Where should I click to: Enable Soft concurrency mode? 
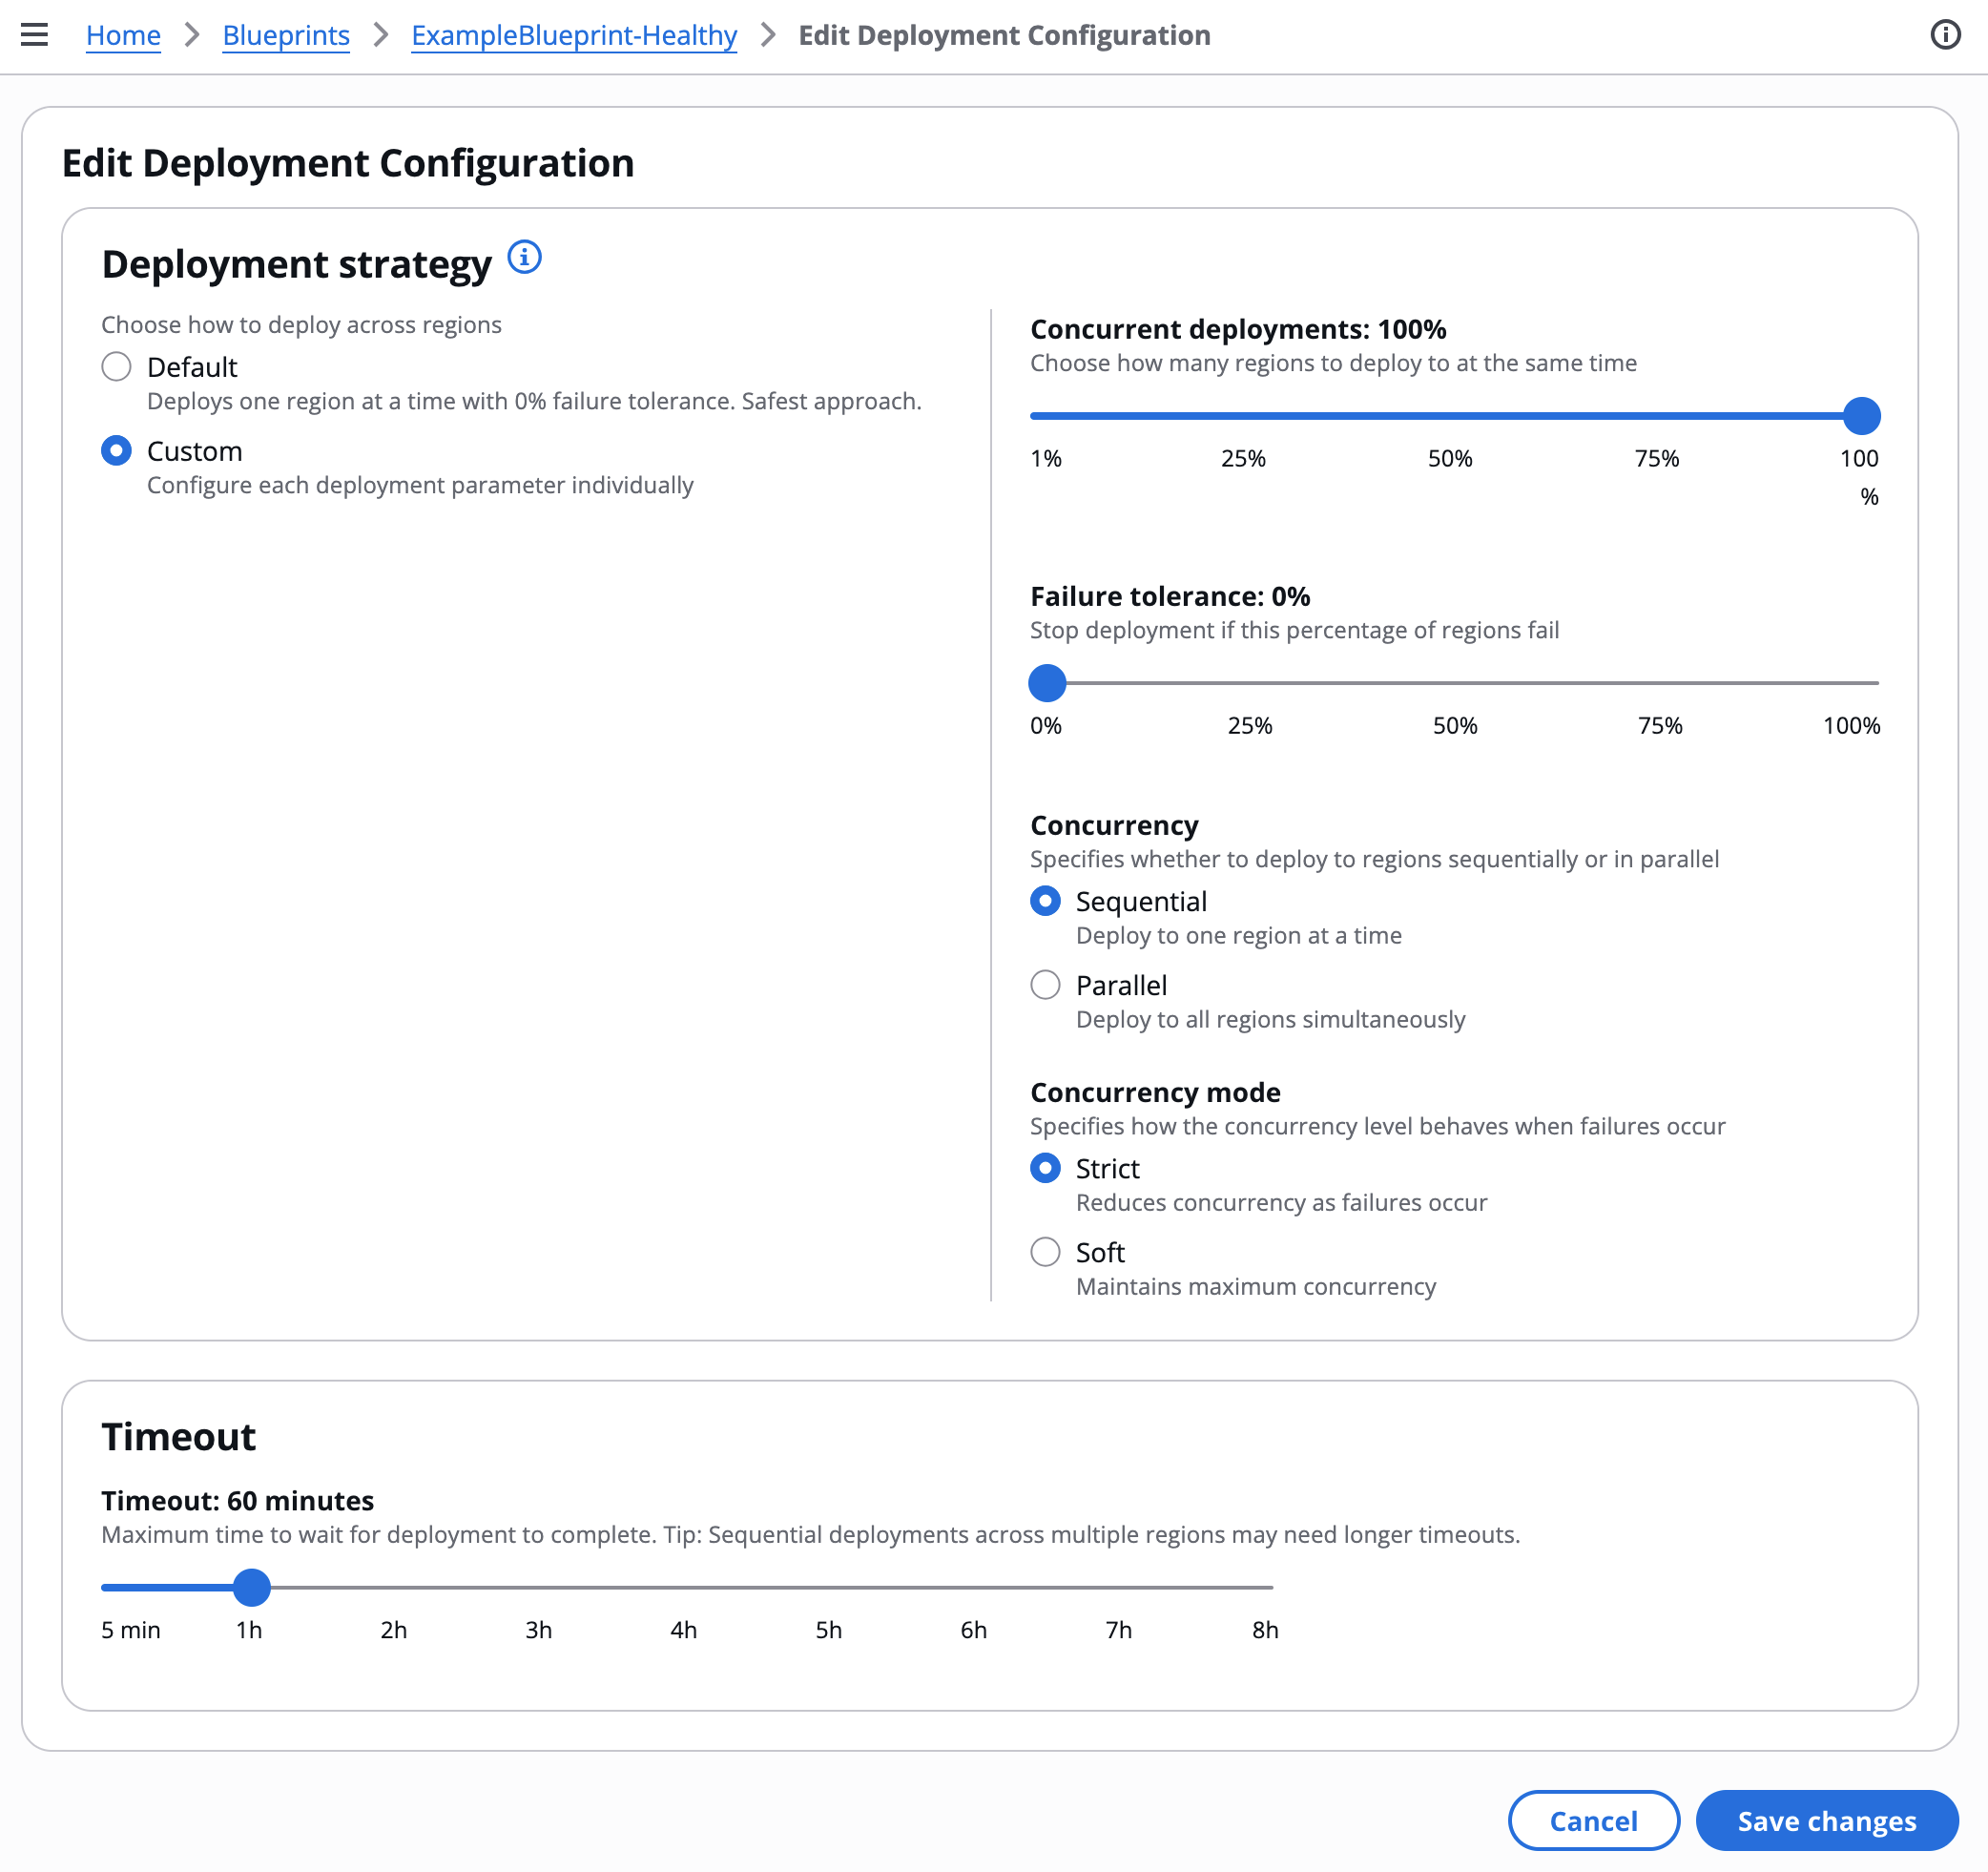click(x=1045, y=1252)
